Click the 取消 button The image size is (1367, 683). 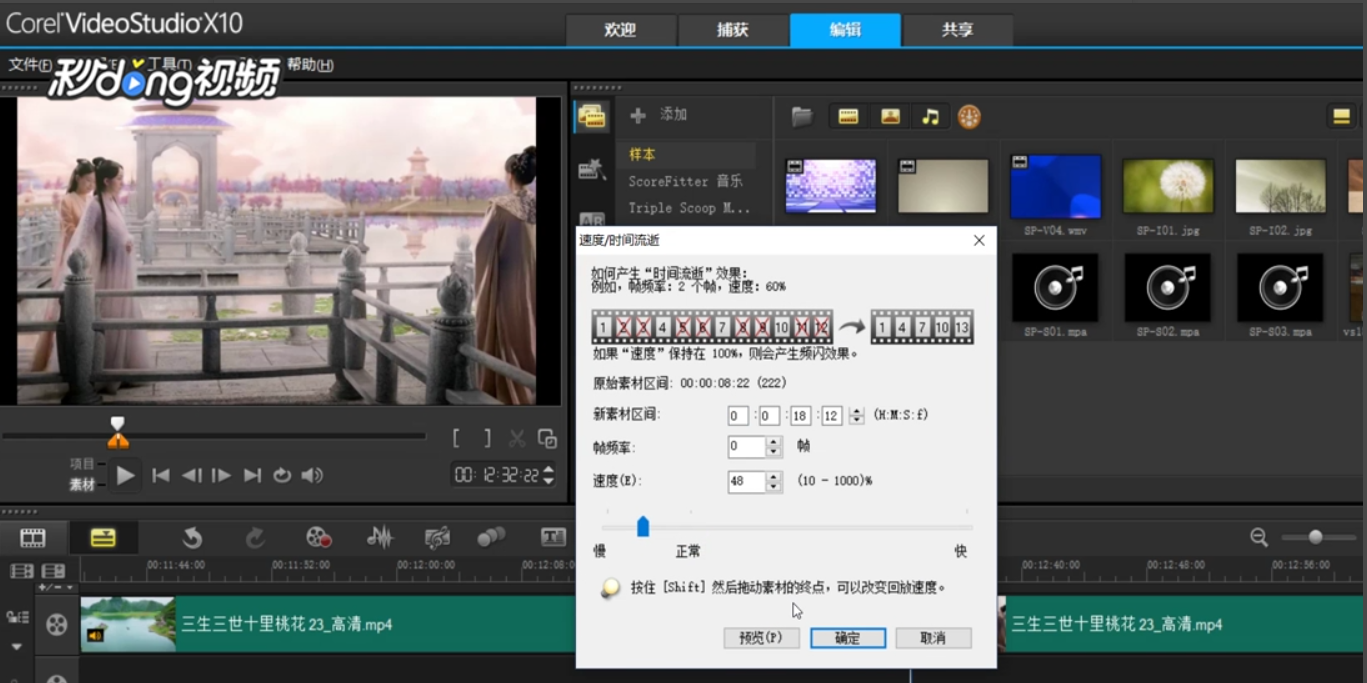[x=933, y=638]
